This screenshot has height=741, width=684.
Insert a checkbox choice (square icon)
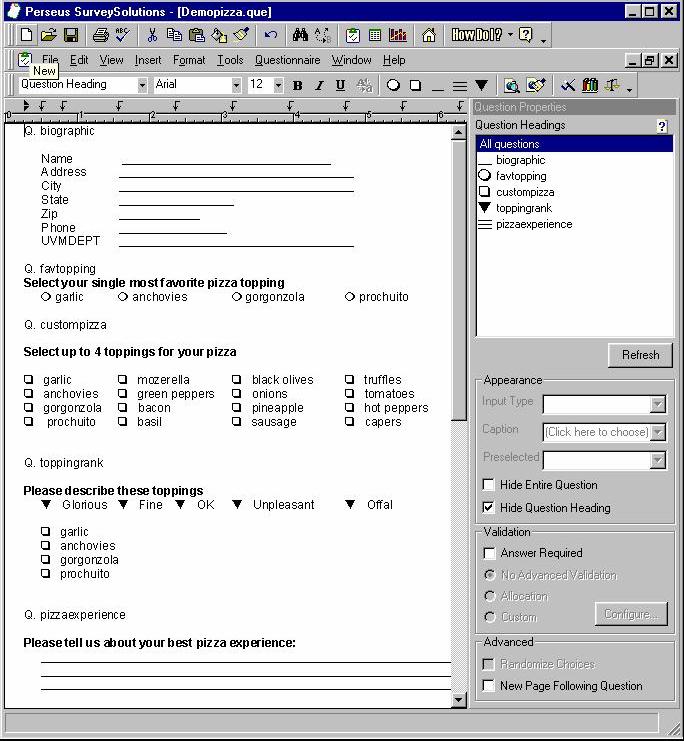pos(415,86)
